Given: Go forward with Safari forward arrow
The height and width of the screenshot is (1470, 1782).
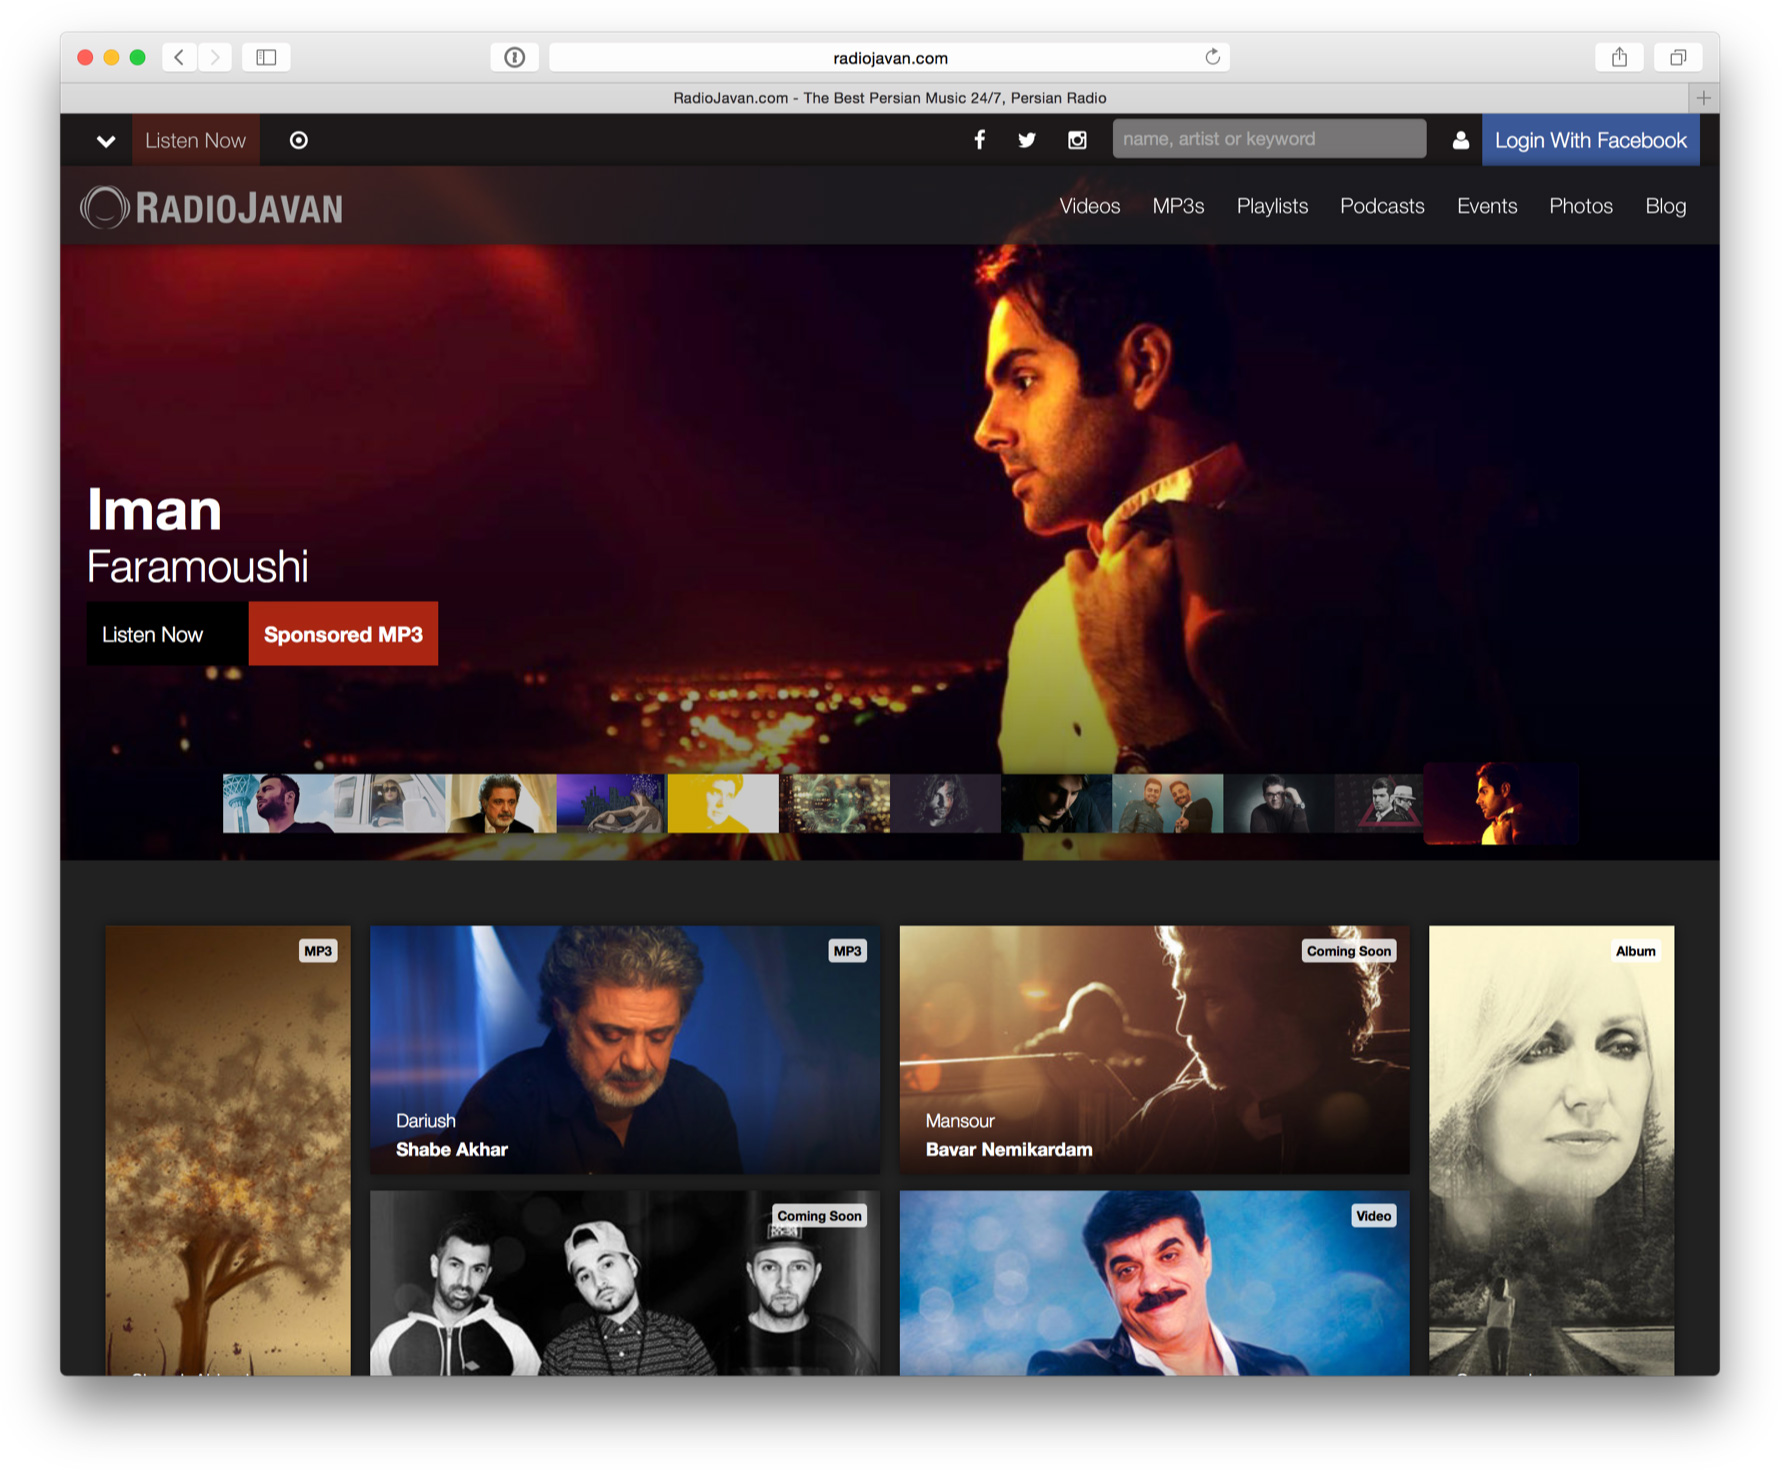Looking at the screenshot, I should pyautogui.click(x=214, y=57).
